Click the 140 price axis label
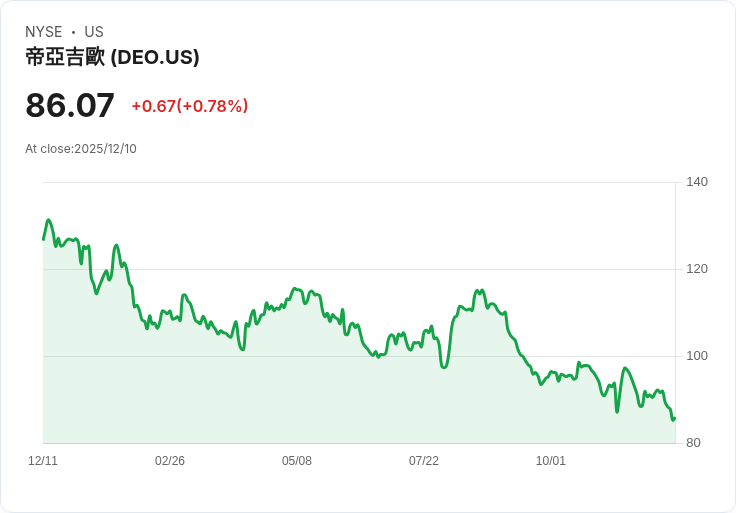This screenshot has height=513, width=736. pyautogui.click(x=697, y=182)
